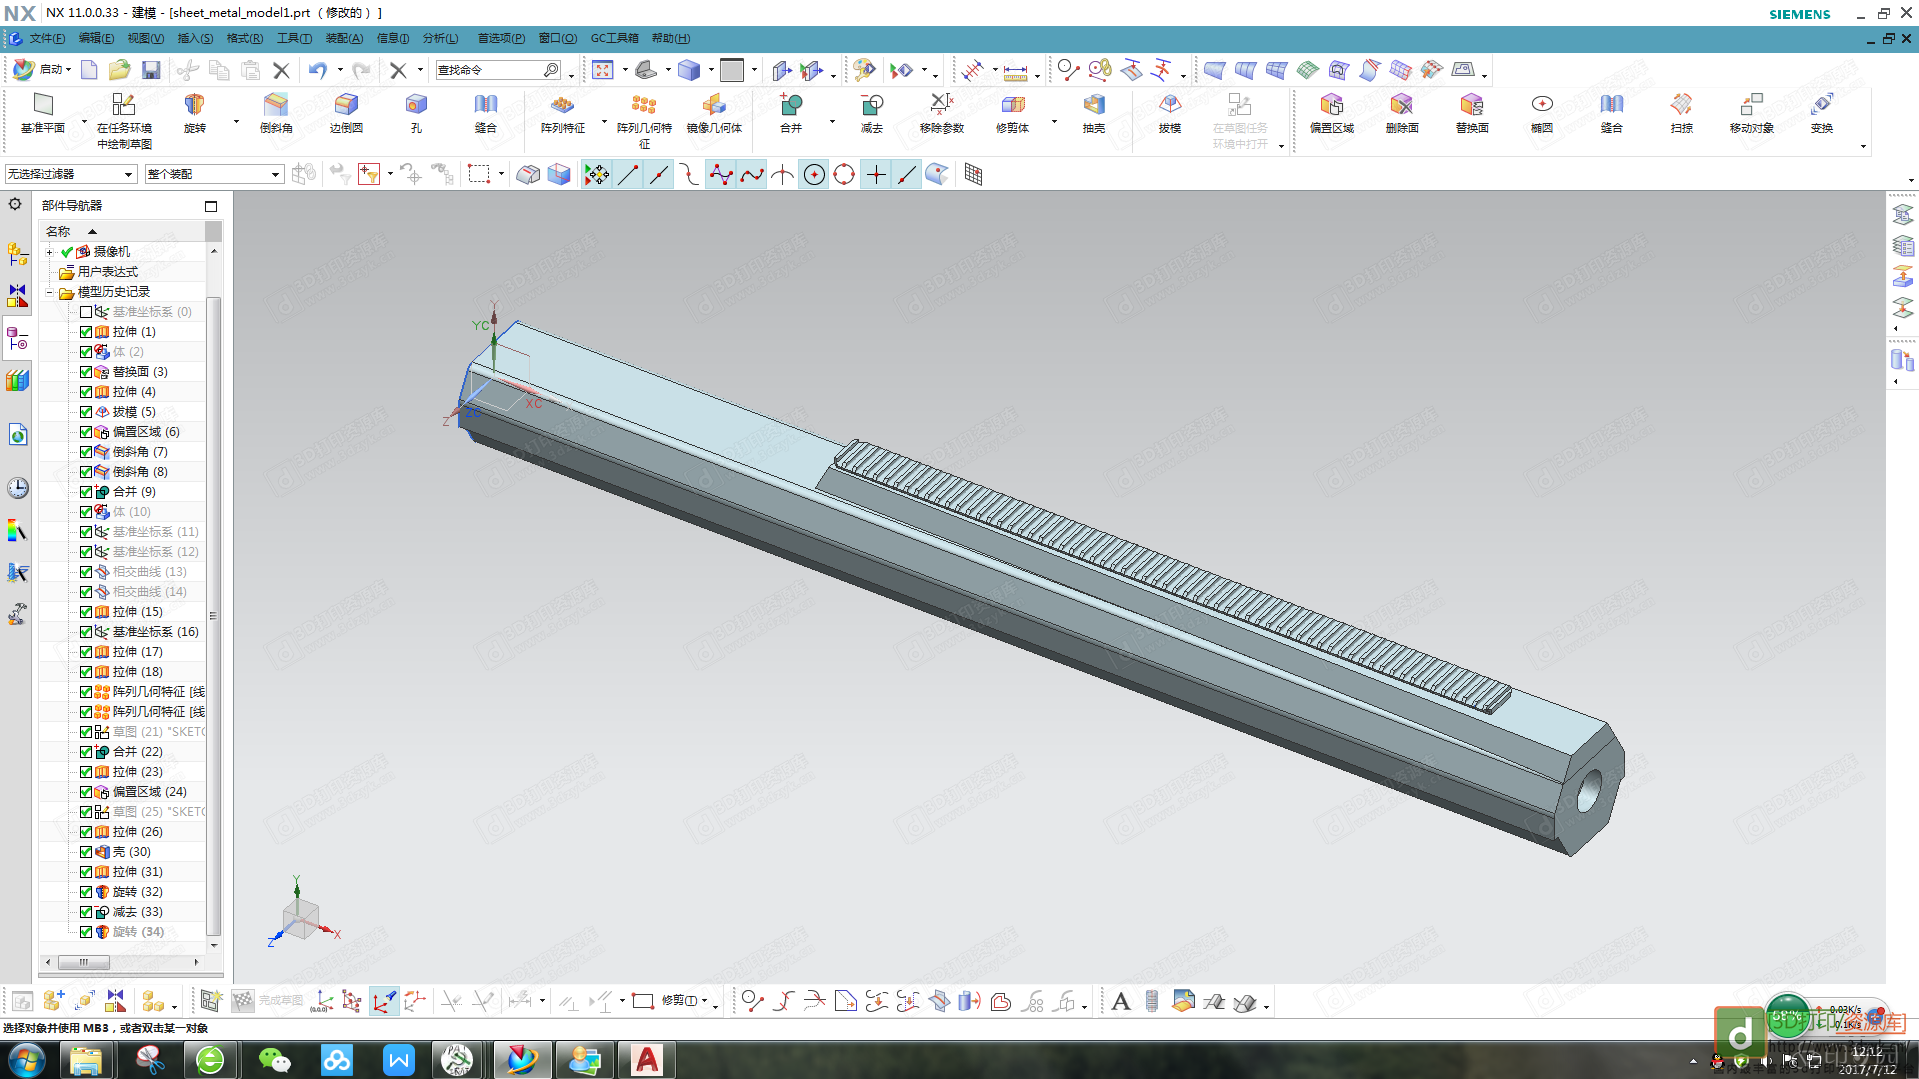
Task: Toggle checkbox for 拔模 (5) feature
Action: 86,412
